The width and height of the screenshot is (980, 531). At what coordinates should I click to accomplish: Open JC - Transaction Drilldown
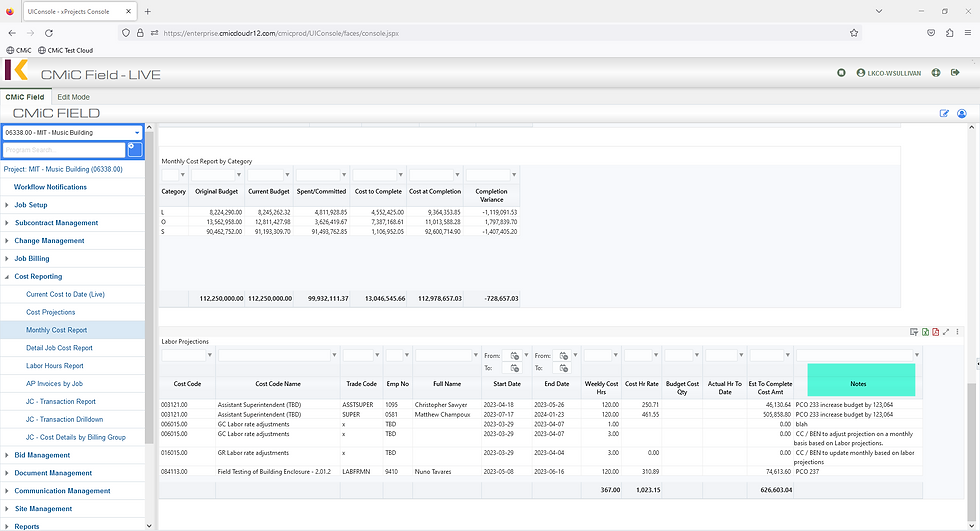coord(64,420)
